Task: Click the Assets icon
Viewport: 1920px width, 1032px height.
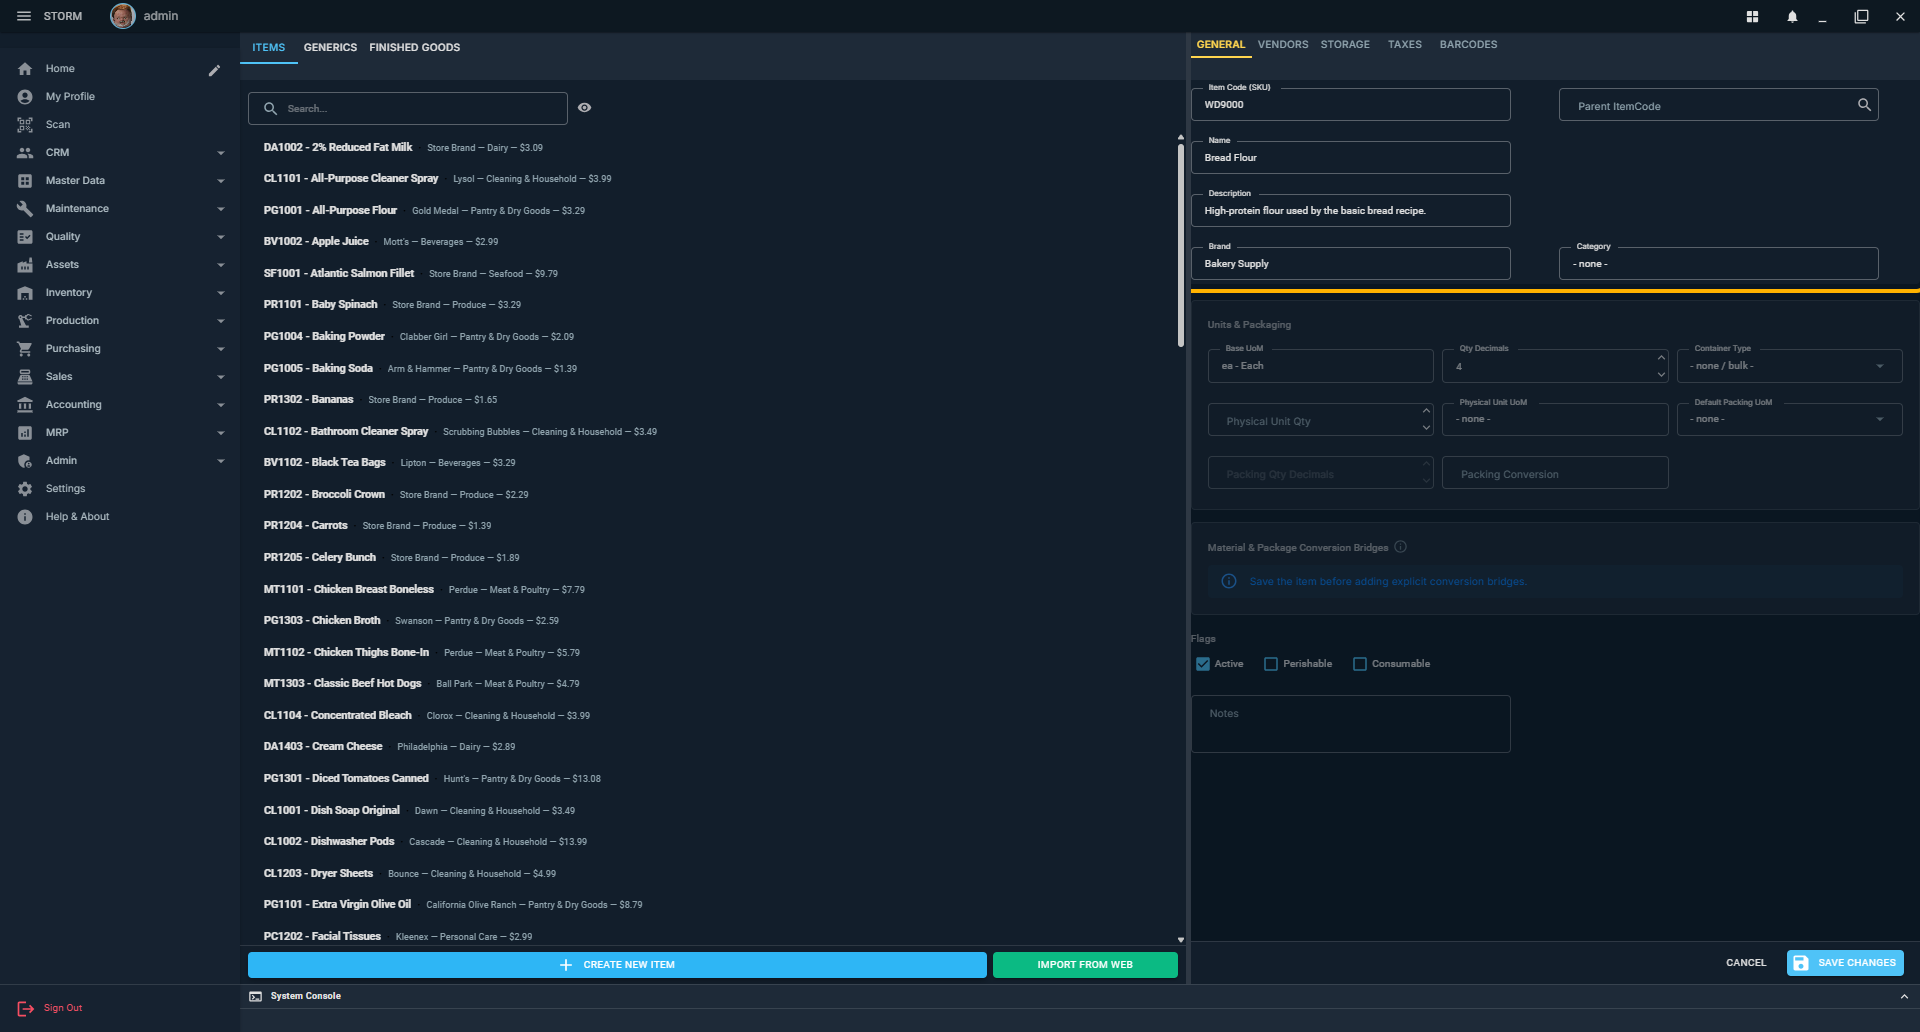Action: [25, 265]
